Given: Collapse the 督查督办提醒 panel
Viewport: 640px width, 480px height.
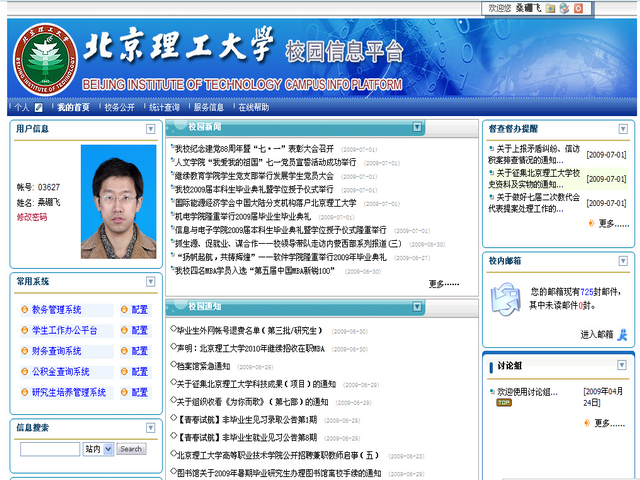Looking at the screenshot, I should point(625,129).
